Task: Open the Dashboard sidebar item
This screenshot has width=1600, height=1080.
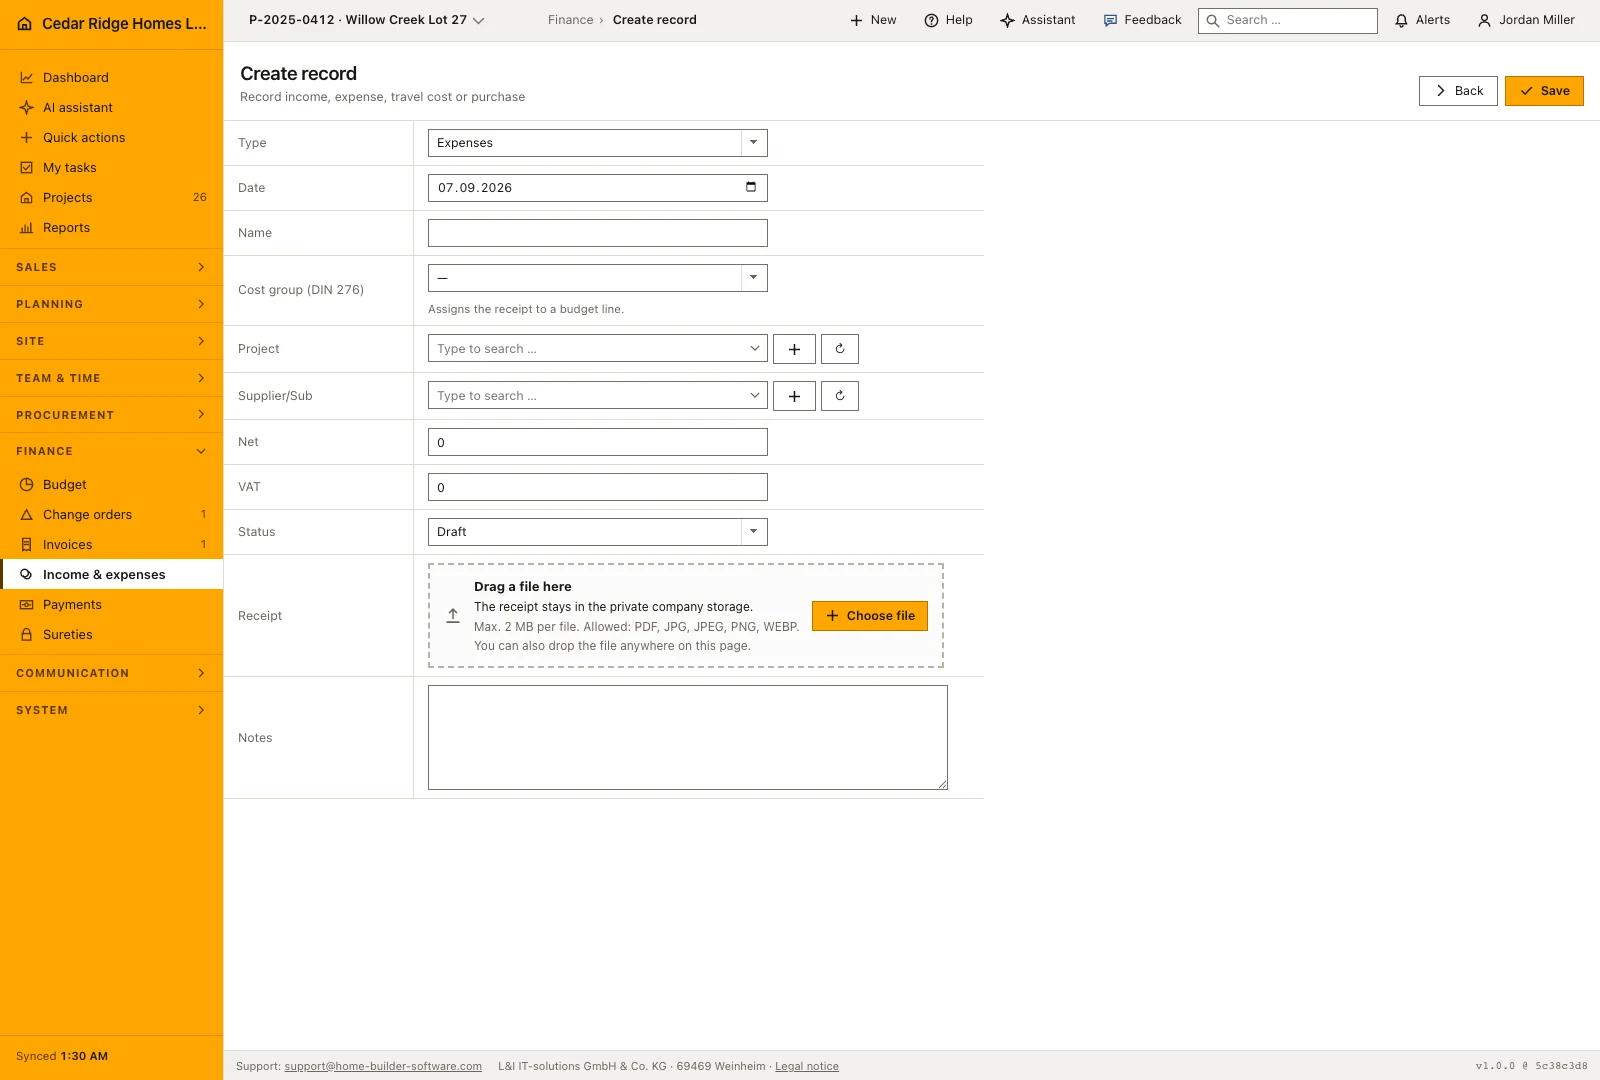Action: 111,77
